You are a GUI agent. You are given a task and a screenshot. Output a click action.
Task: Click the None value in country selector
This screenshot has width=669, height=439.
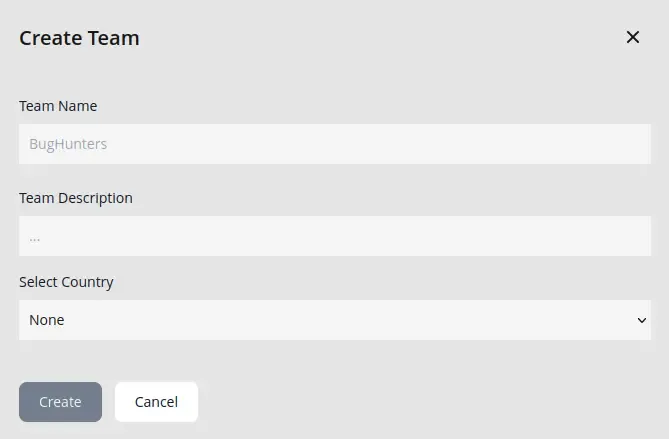pos(47,320)
